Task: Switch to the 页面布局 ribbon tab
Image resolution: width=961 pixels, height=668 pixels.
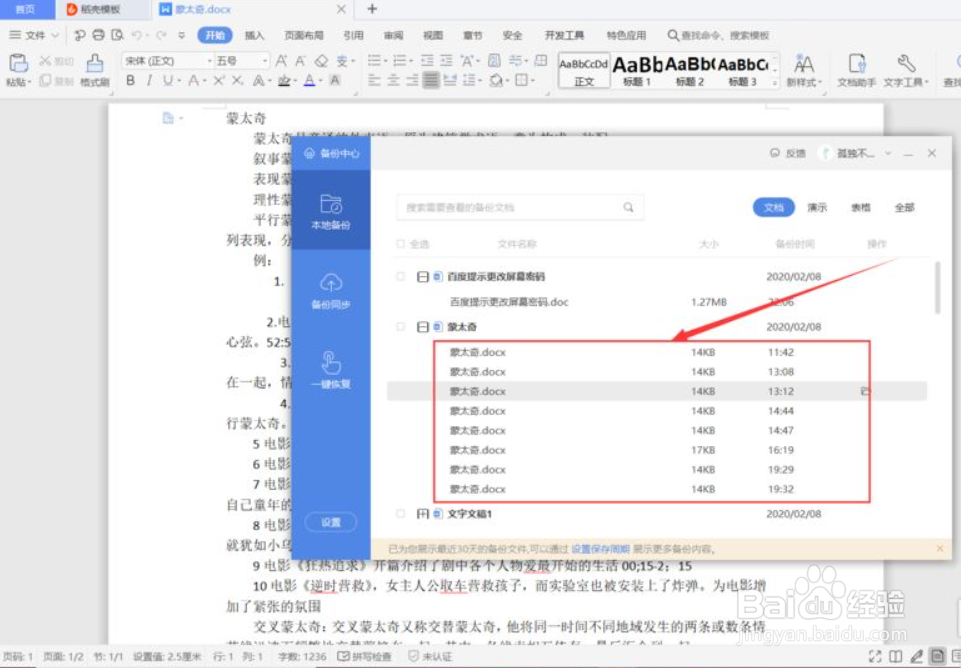Action: point(304,36)
